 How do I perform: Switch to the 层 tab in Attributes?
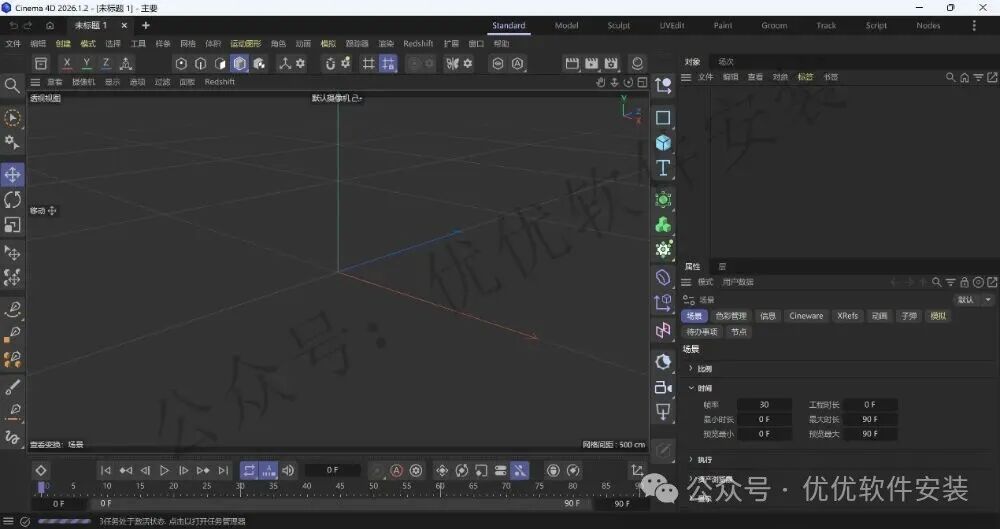pyautogui.click(x=723, y=267)
